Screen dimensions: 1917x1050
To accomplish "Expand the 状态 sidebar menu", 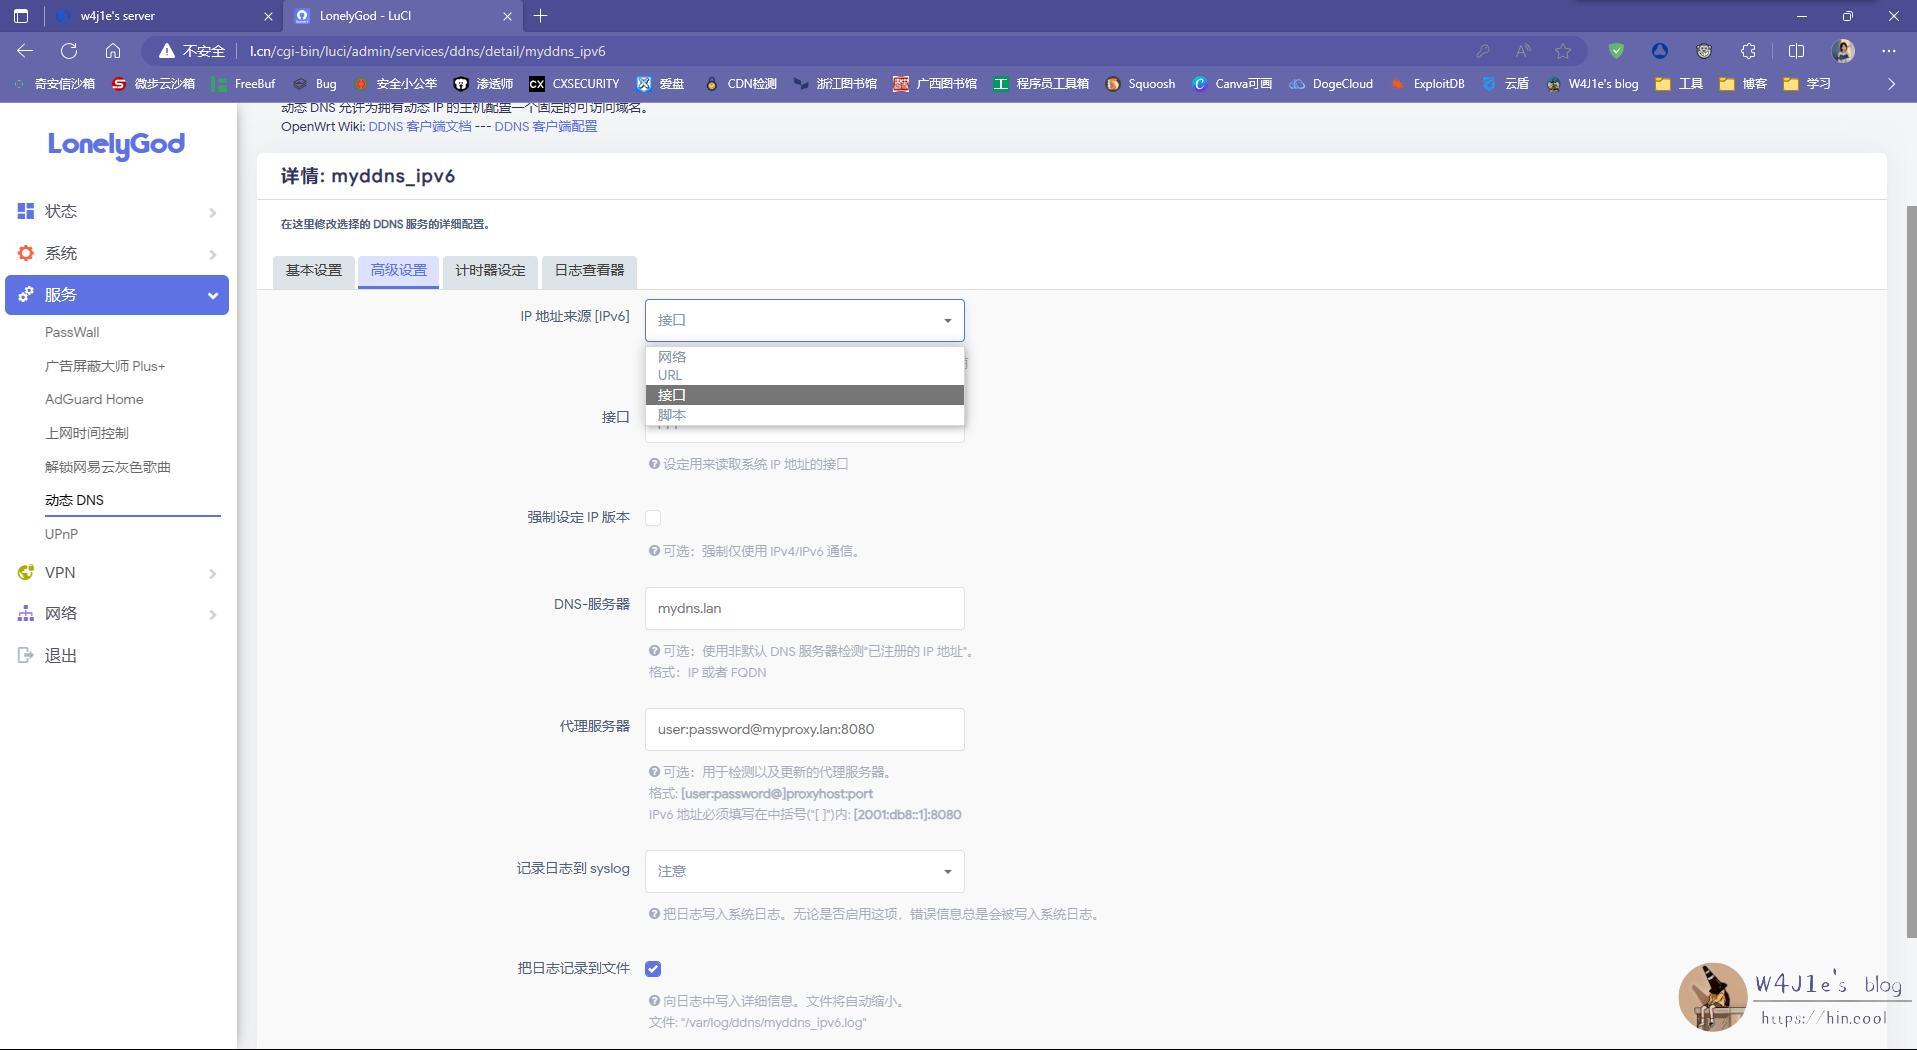I will click(x=117, y=212).
